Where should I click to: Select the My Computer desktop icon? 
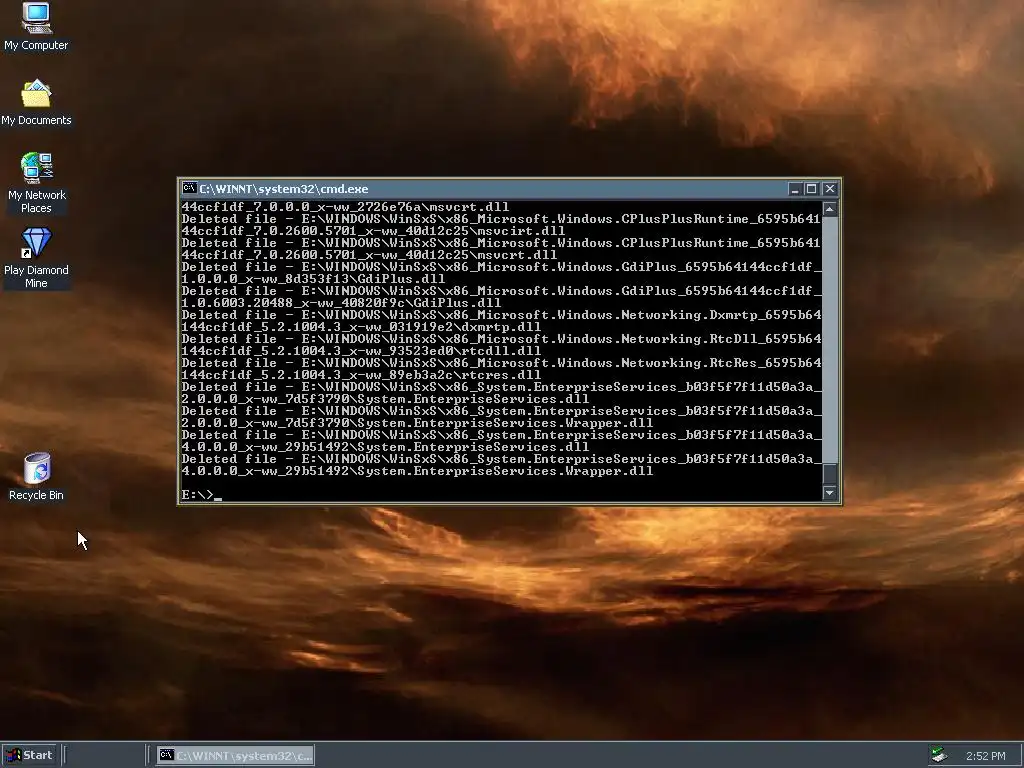(x=36, y=26)
